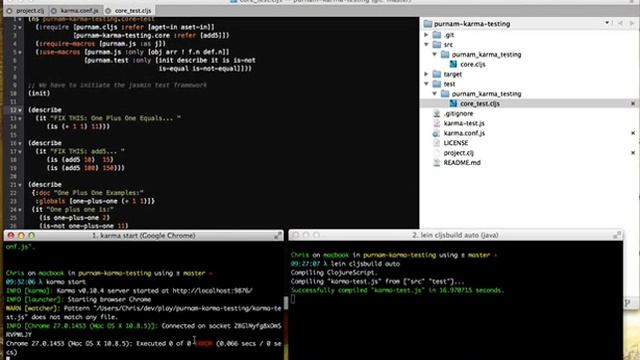
Task: Open karma.conf.js from the sidebar
Action: (x=464, y=133)
